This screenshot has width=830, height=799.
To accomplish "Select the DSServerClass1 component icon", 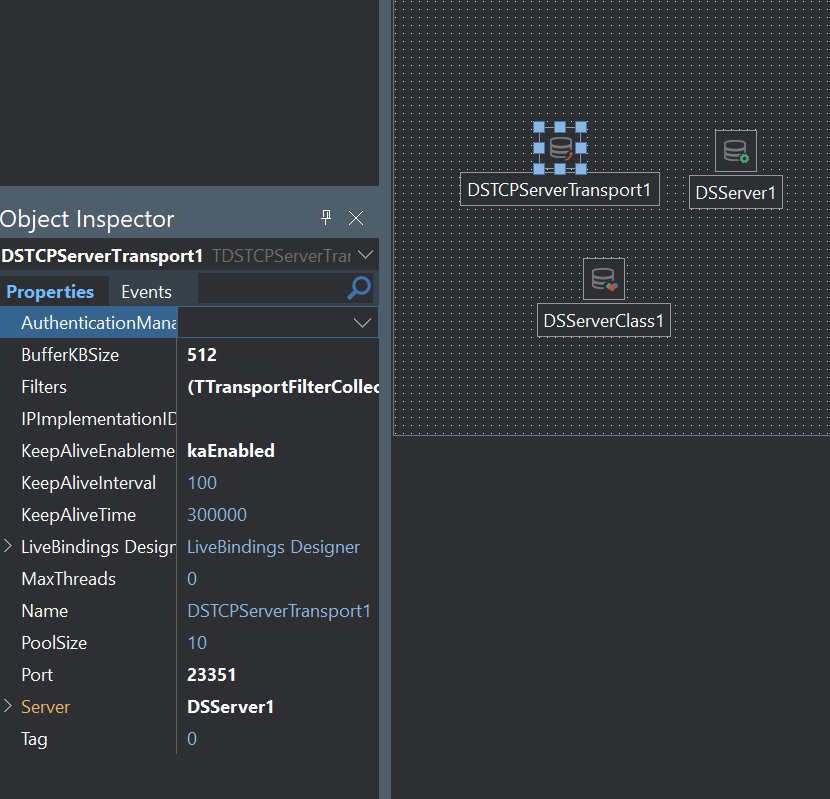I will click(604, 279).
